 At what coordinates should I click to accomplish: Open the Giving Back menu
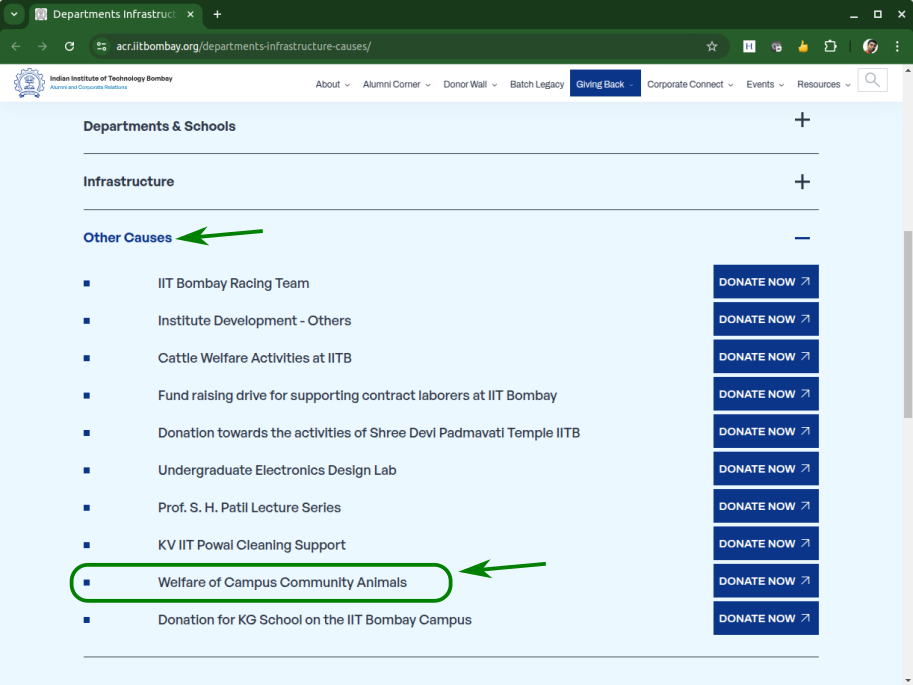click(604, 84)
